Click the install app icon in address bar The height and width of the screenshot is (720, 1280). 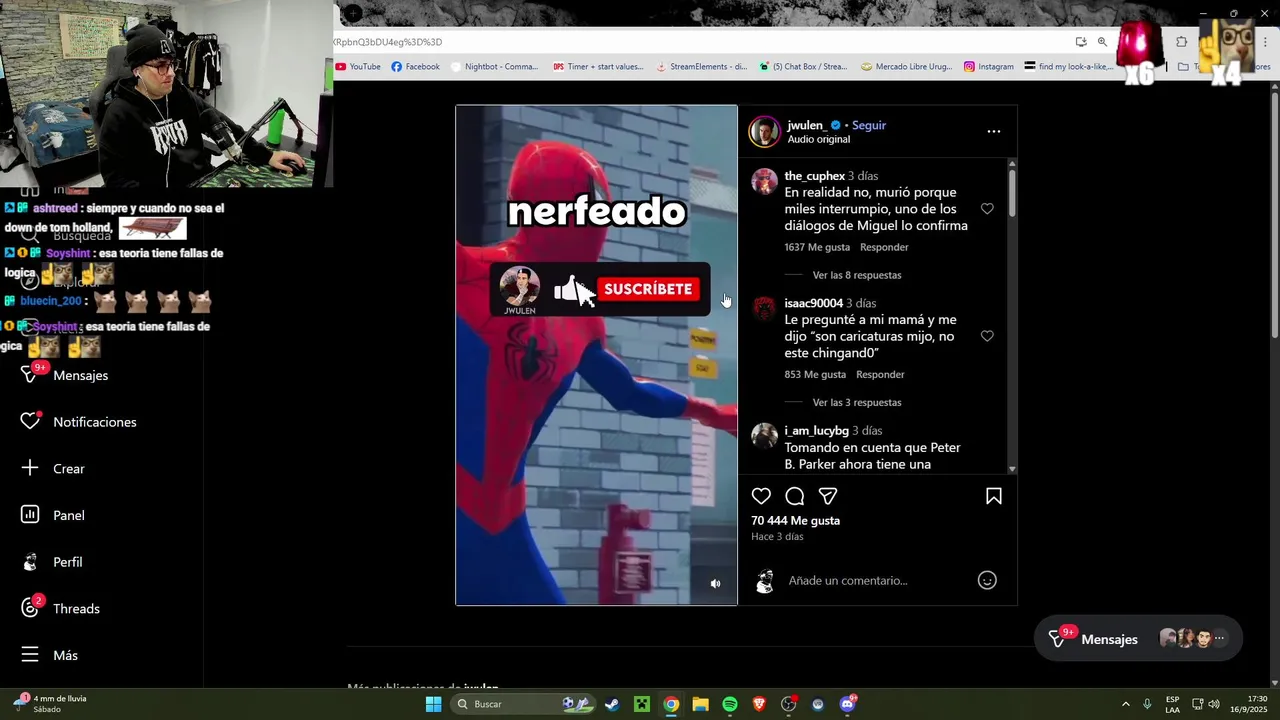[x=1081, y=42]
